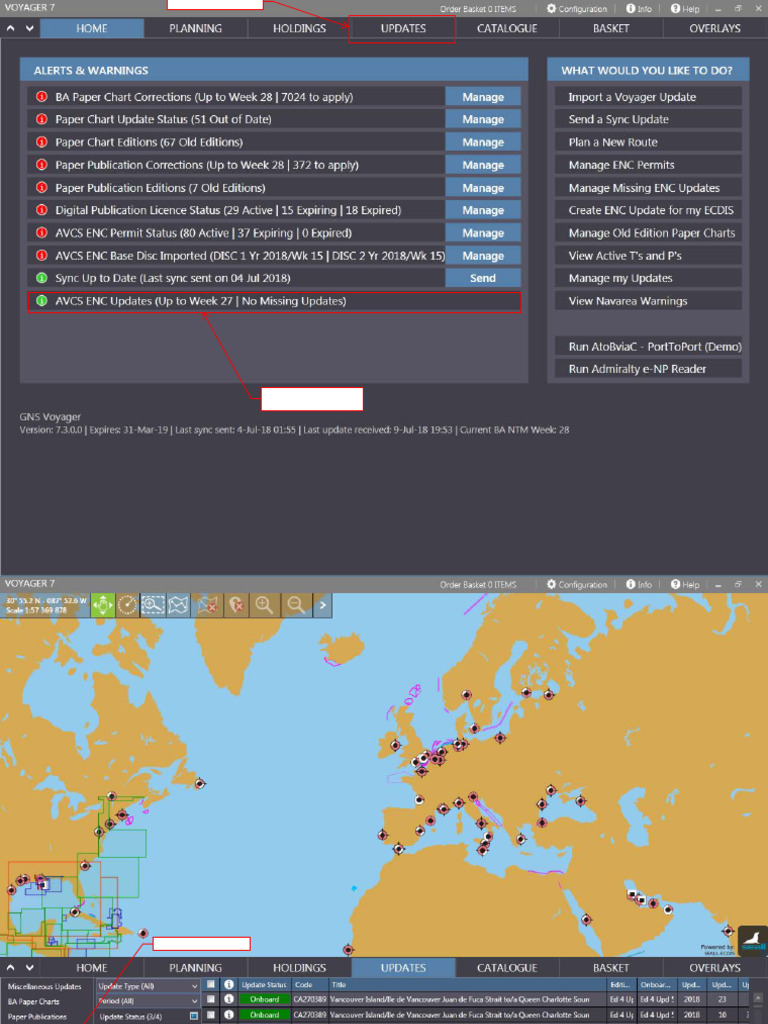The height and width of the screenshot is (1024, 768).
Task: Click Run Admiralty e-NP Reader
Action: pos(648,368)
